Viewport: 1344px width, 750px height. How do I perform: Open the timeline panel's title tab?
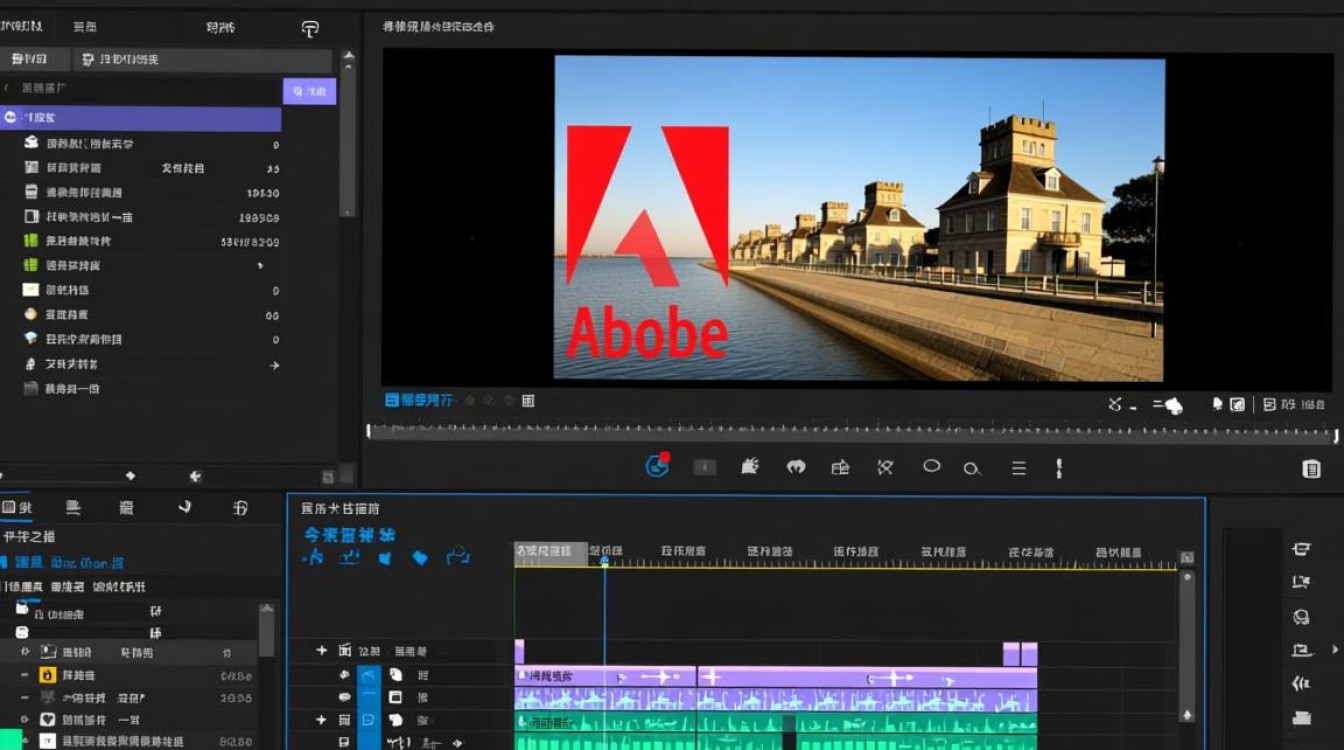340,508
